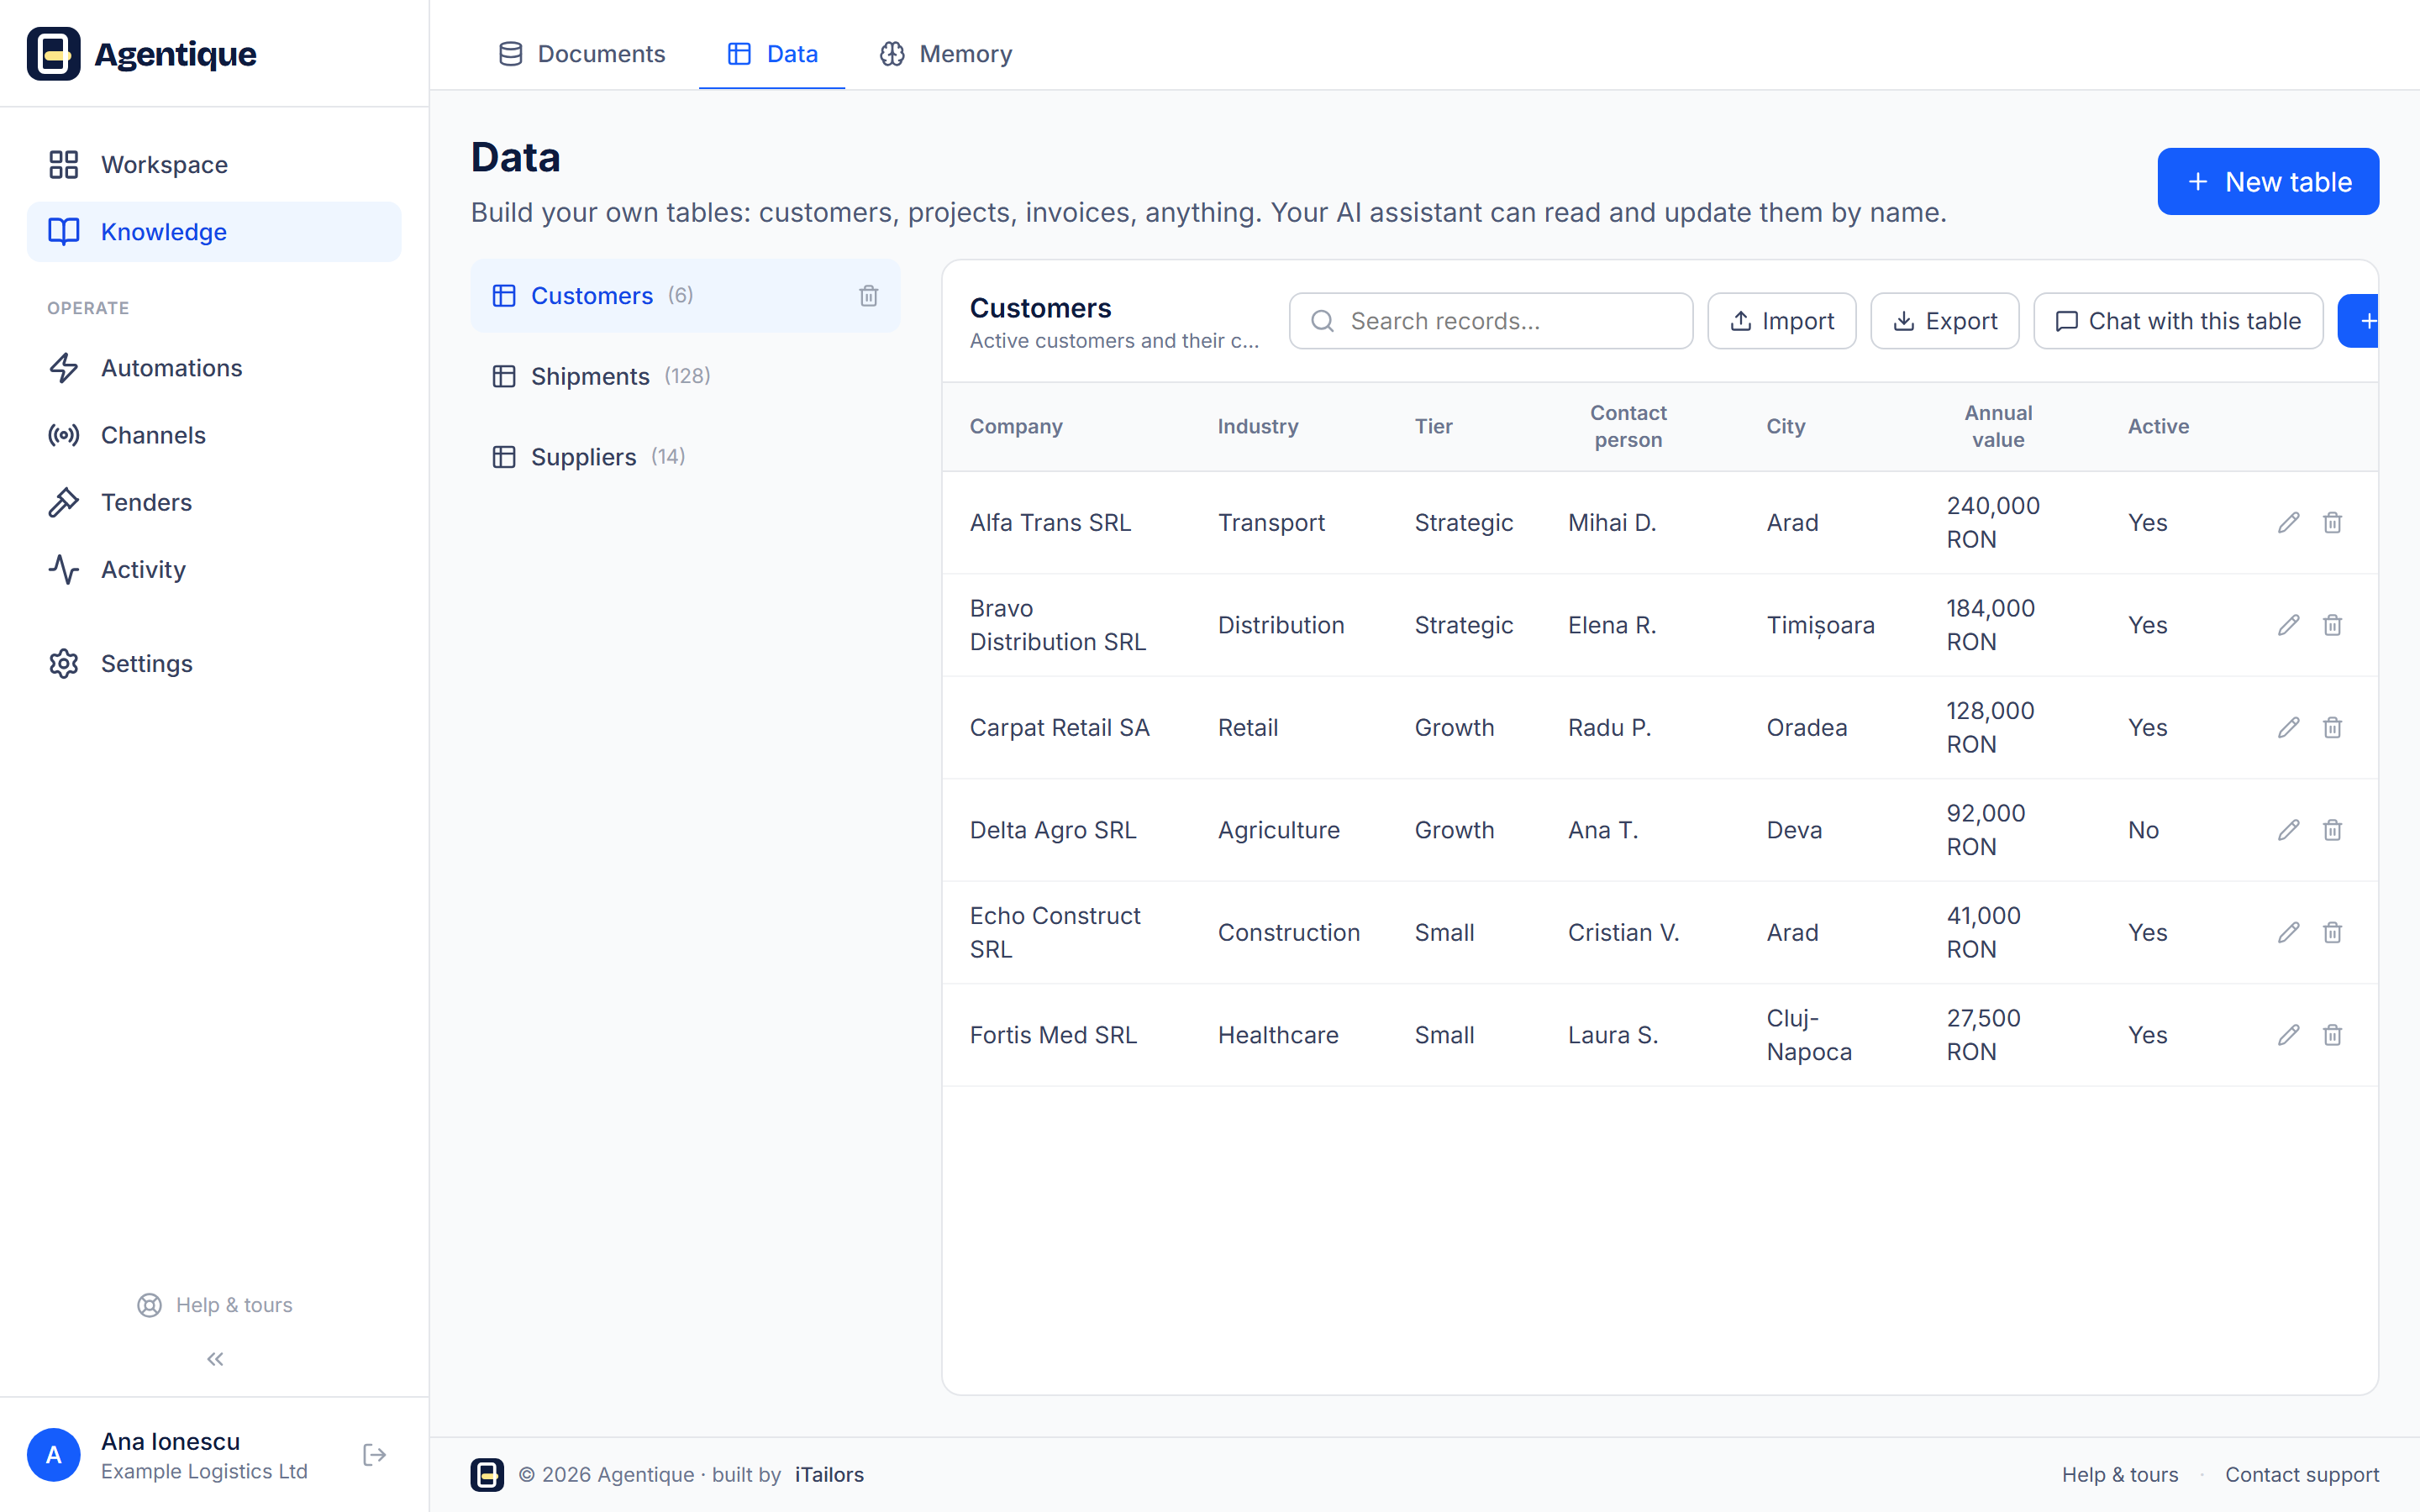Go to Channels in the sidebar
The height and width of the screenshot is (1512, 2420).
214,435
